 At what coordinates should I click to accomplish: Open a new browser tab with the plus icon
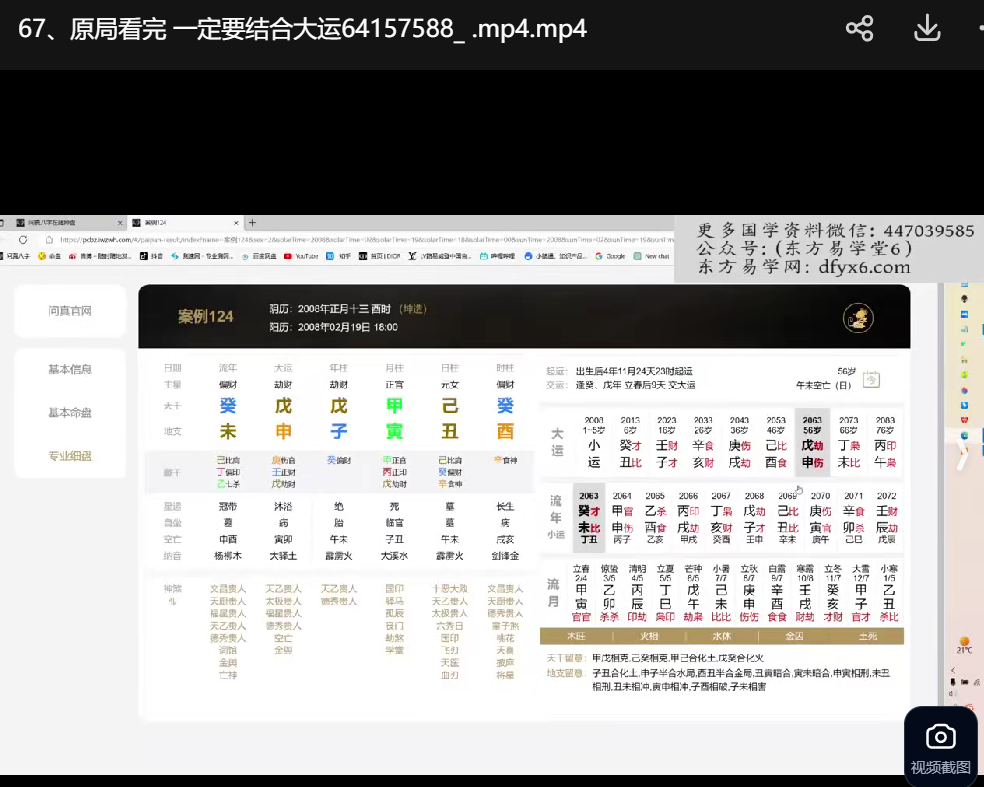(x=253, y=223)
